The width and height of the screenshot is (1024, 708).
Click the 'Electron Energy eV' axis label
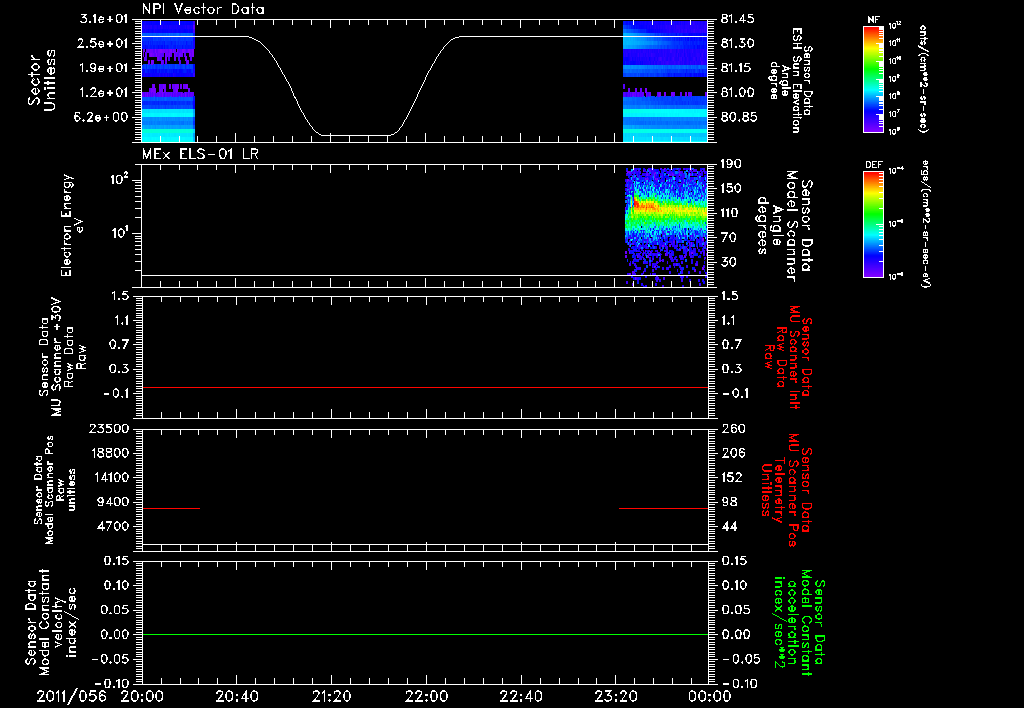72,225
